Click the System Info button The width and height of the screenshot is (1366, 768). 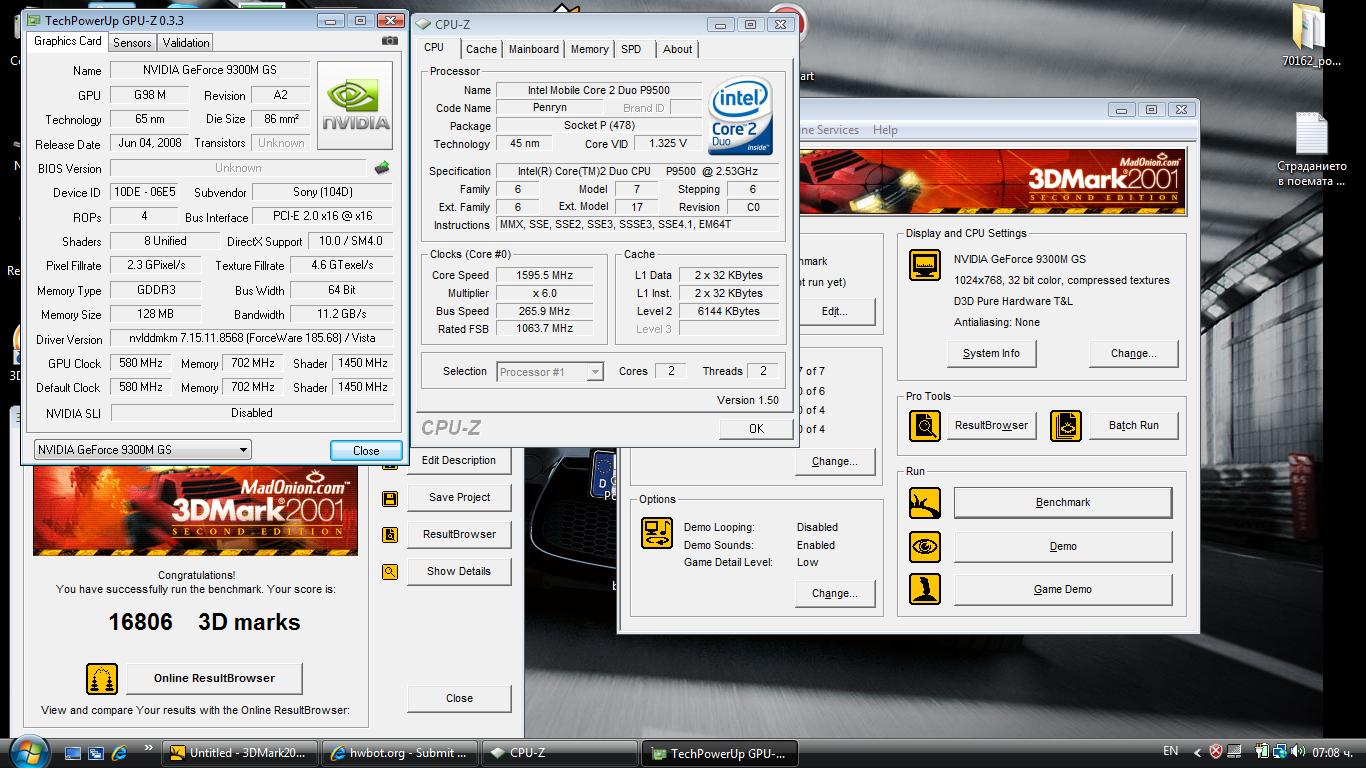pyautogui.click(x=991, y=353)
